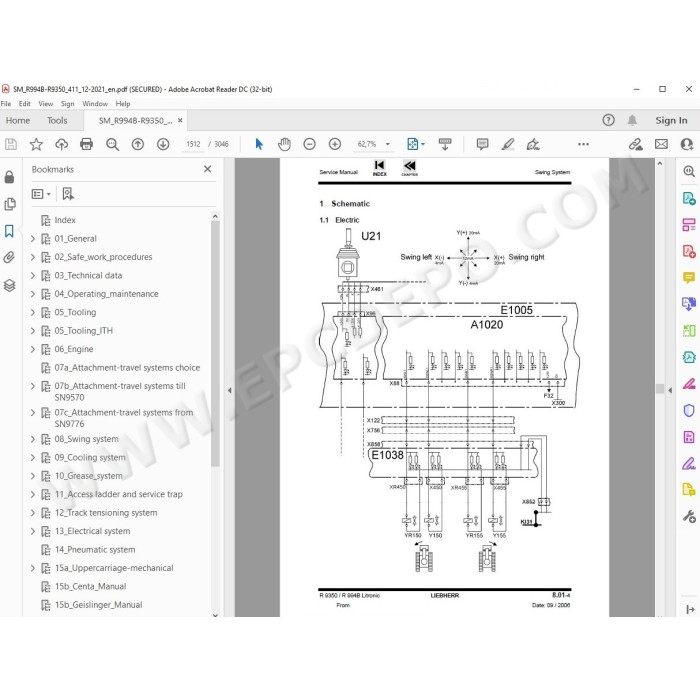Click the document vertical scrollbar thumb
The image size is (700, 700).
[x=660, y=388]
